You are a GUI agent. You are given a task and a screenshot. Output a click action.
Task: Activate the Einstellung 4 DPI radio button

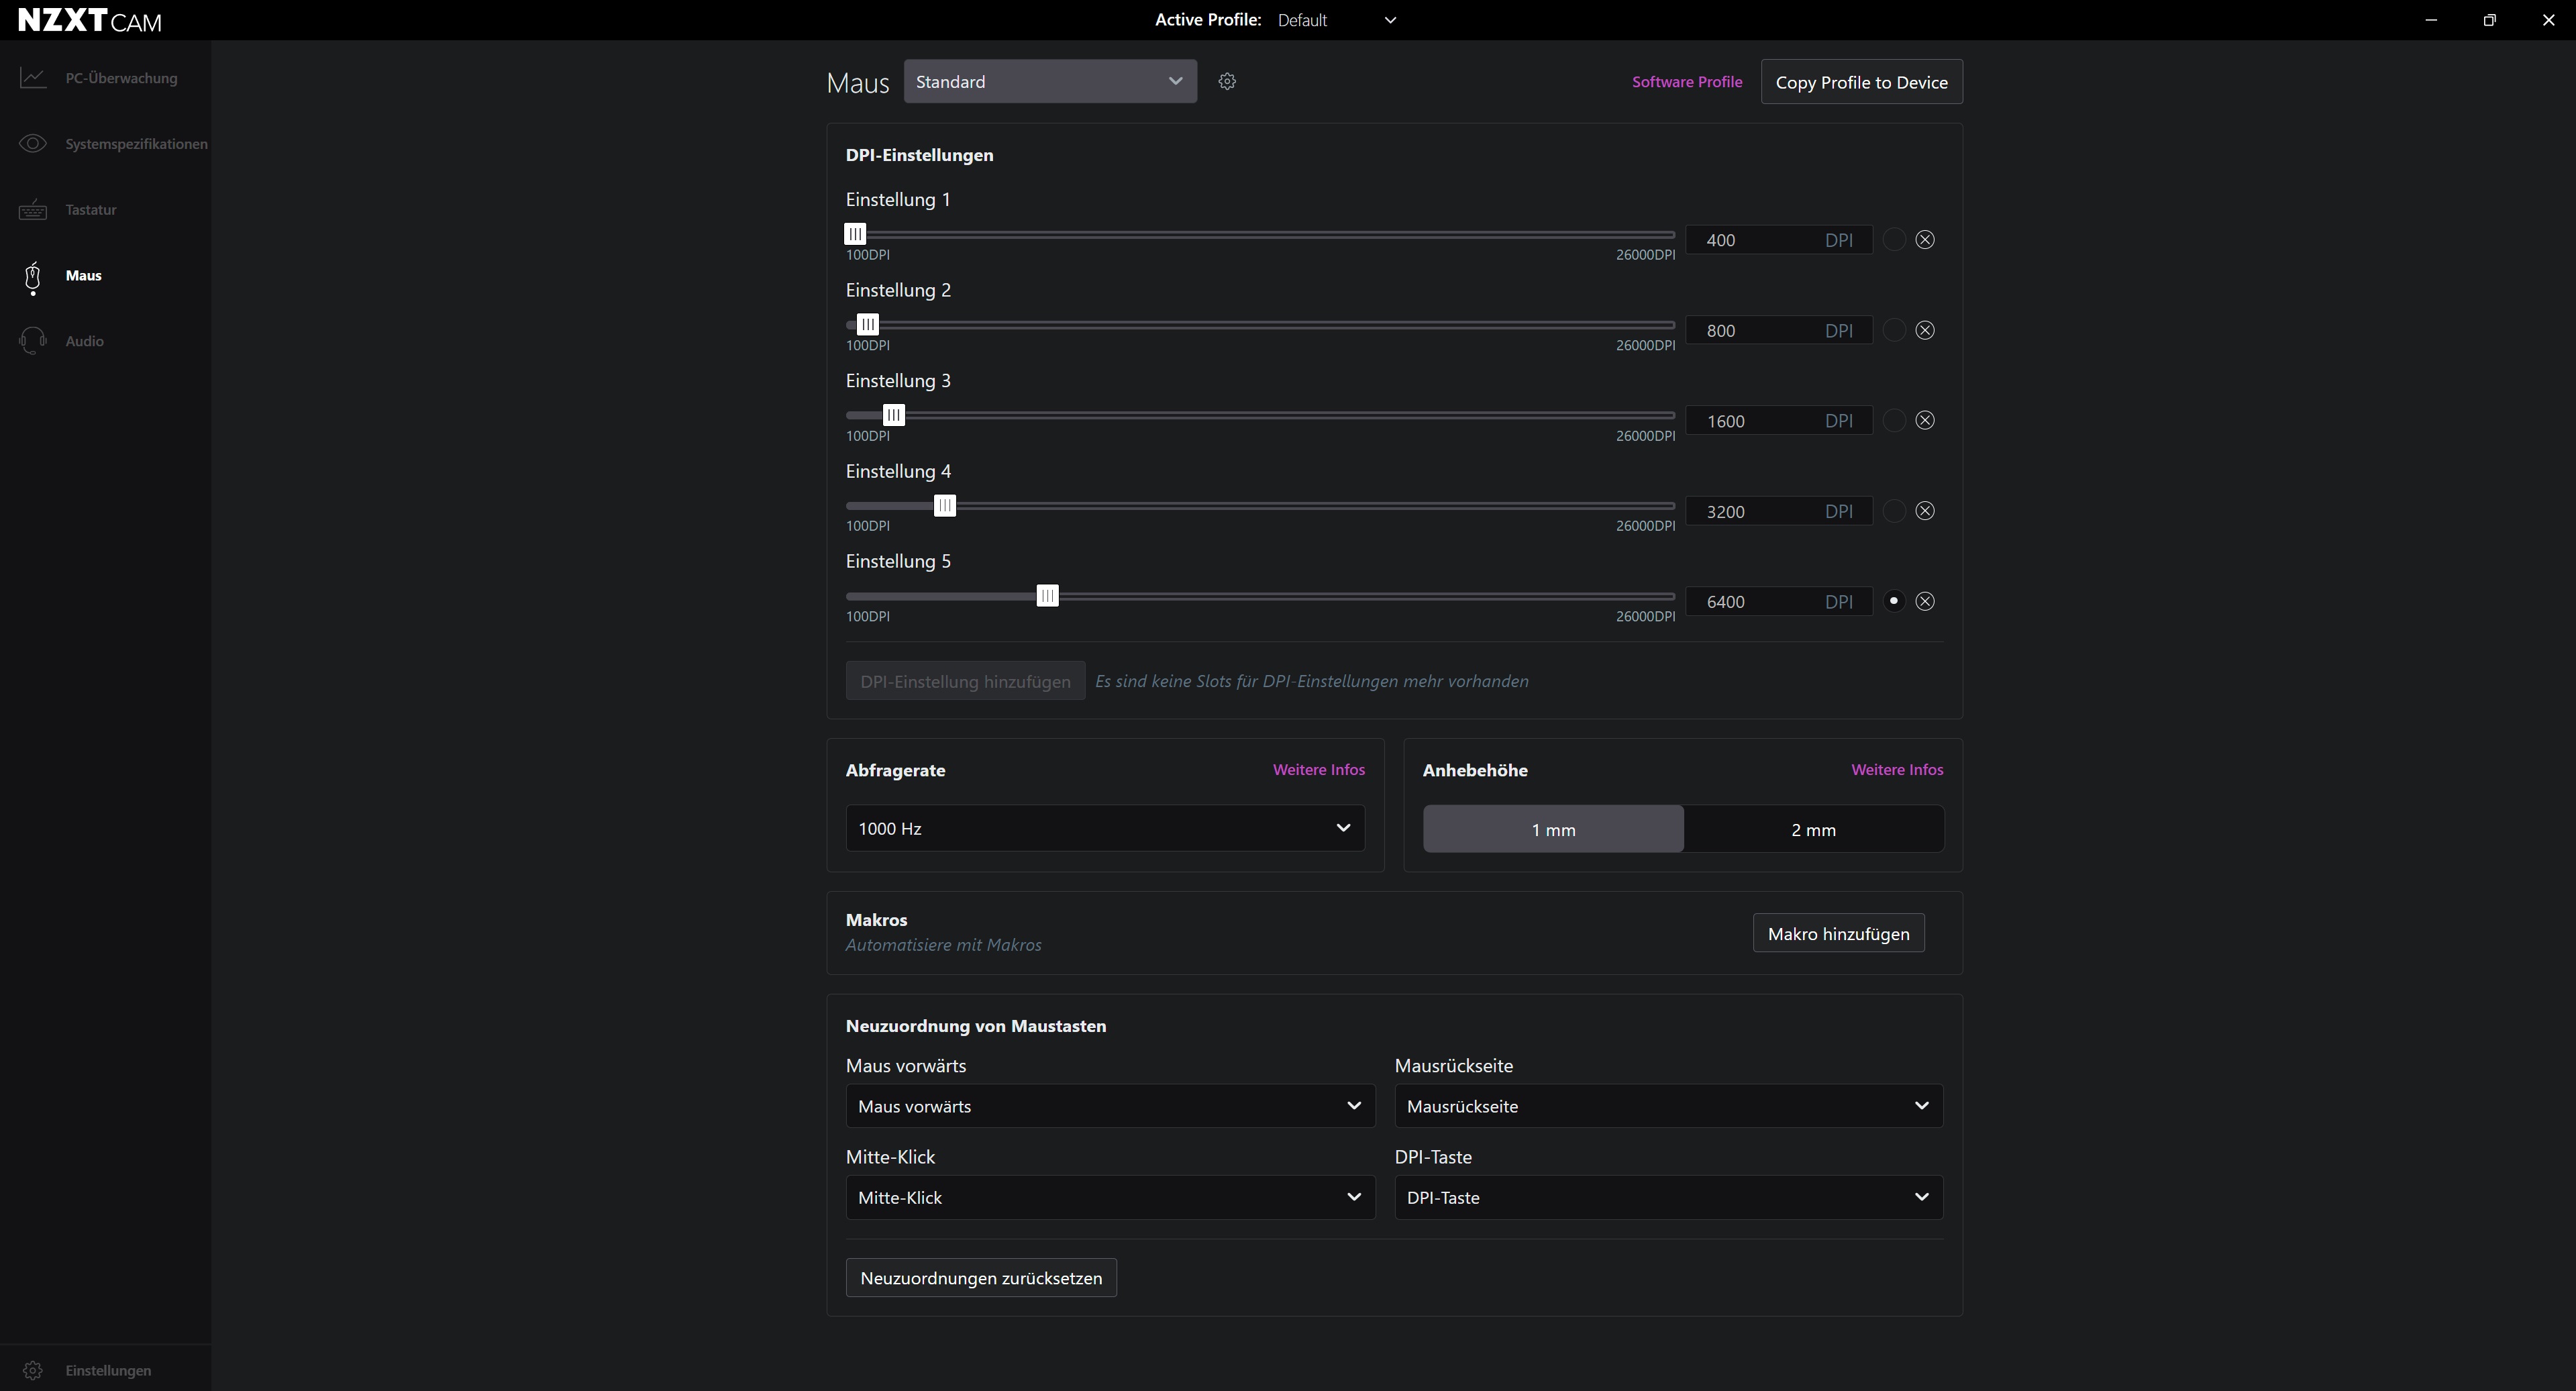[1894, 511]
